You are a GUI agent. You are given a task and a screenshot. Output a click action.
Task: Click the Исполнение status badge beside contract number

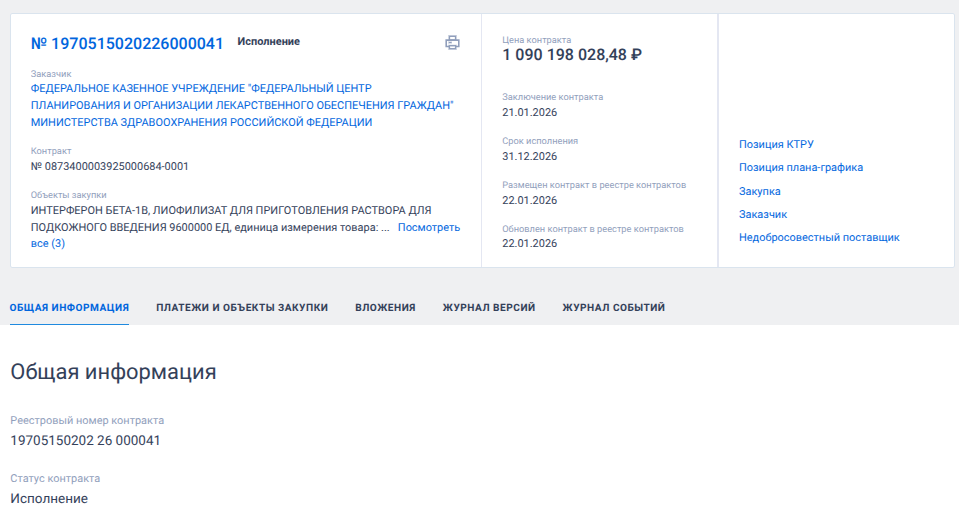pos(268,42)
